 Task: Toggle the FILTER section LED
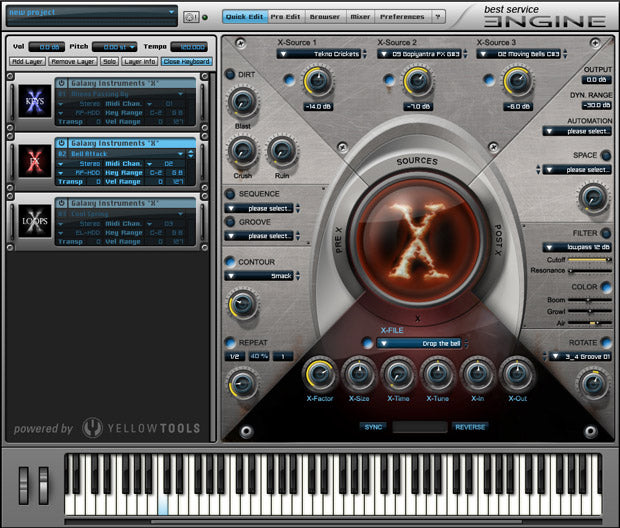(605, 233)
